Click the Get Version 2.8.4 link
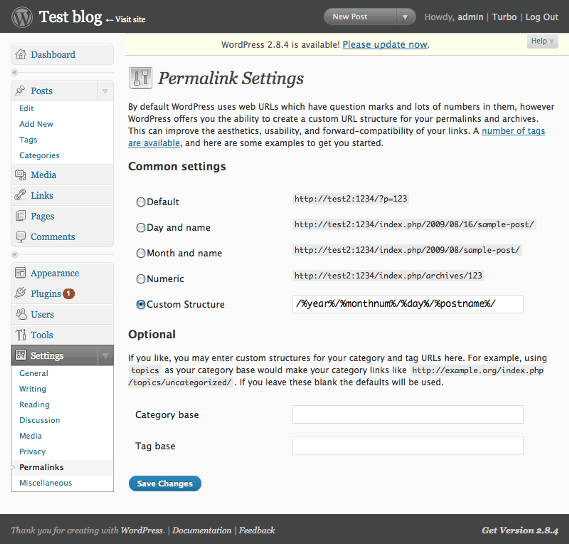This screenshot has width=569, height=544. [520, 531]
